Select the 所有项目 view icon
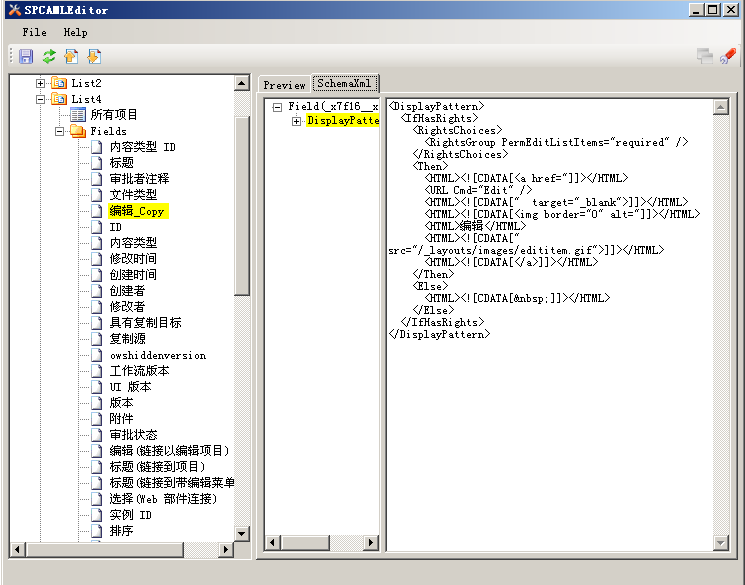This screenshot has width=745, height=585. click(x=78, y=115)
